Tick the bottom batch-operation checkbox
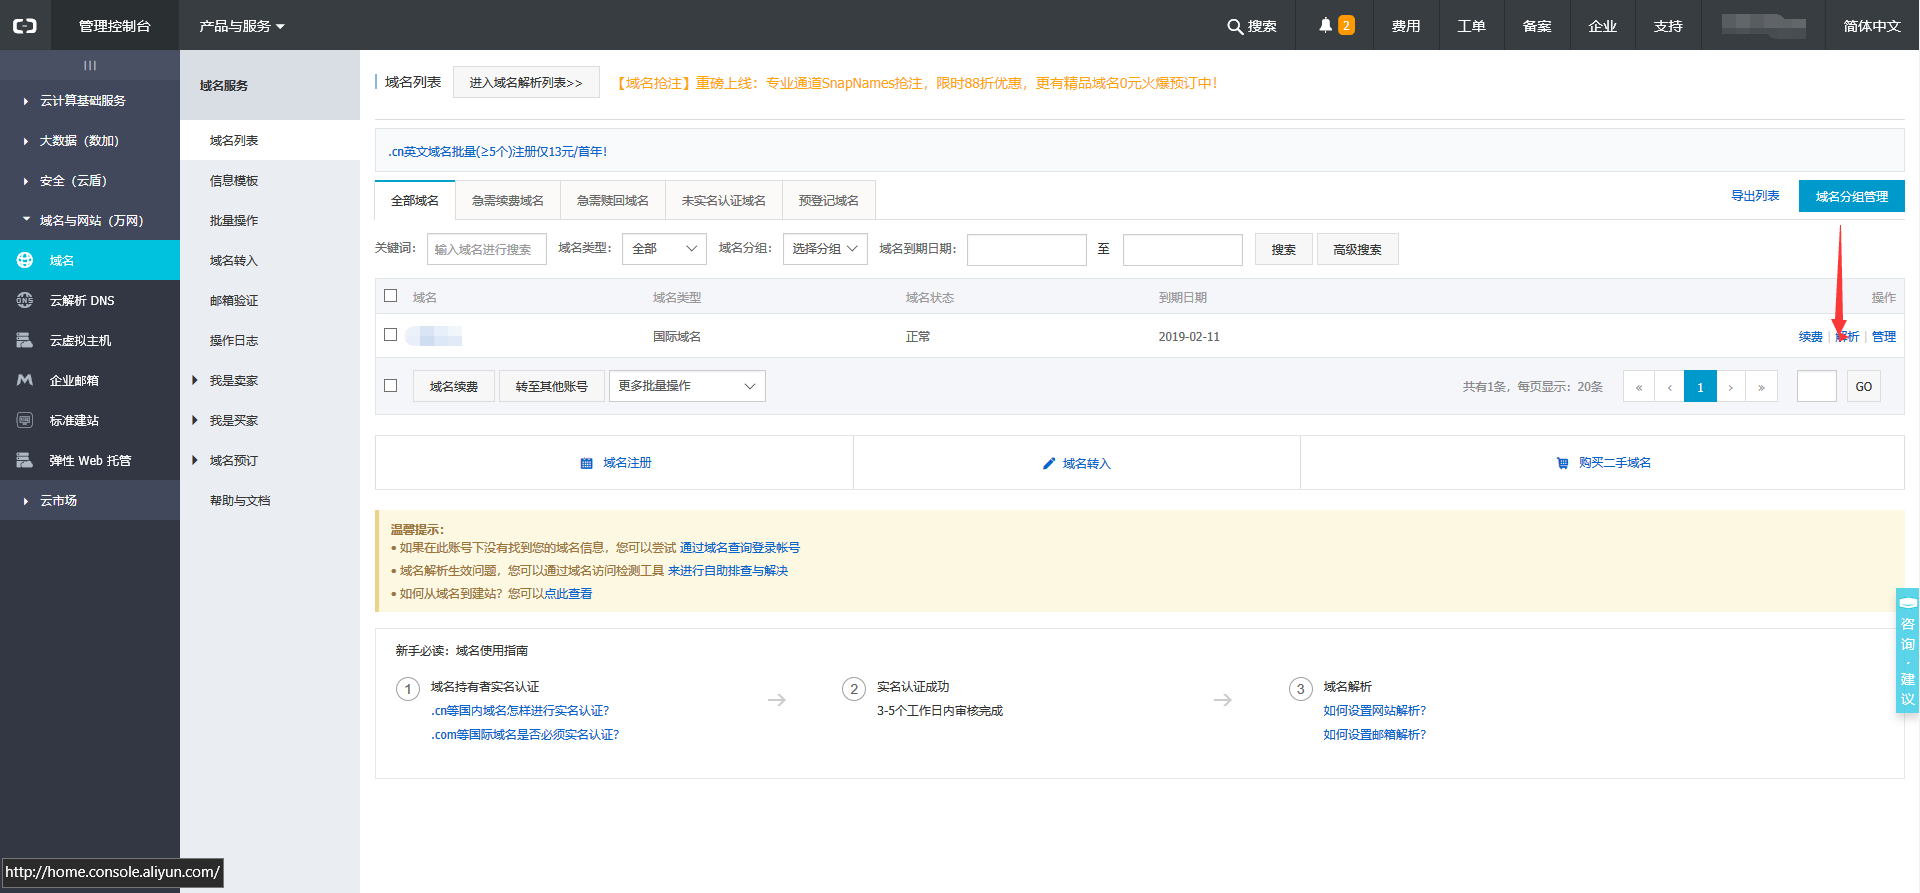The height and width of the screenshot is (893, 1920). click(391, 386)
